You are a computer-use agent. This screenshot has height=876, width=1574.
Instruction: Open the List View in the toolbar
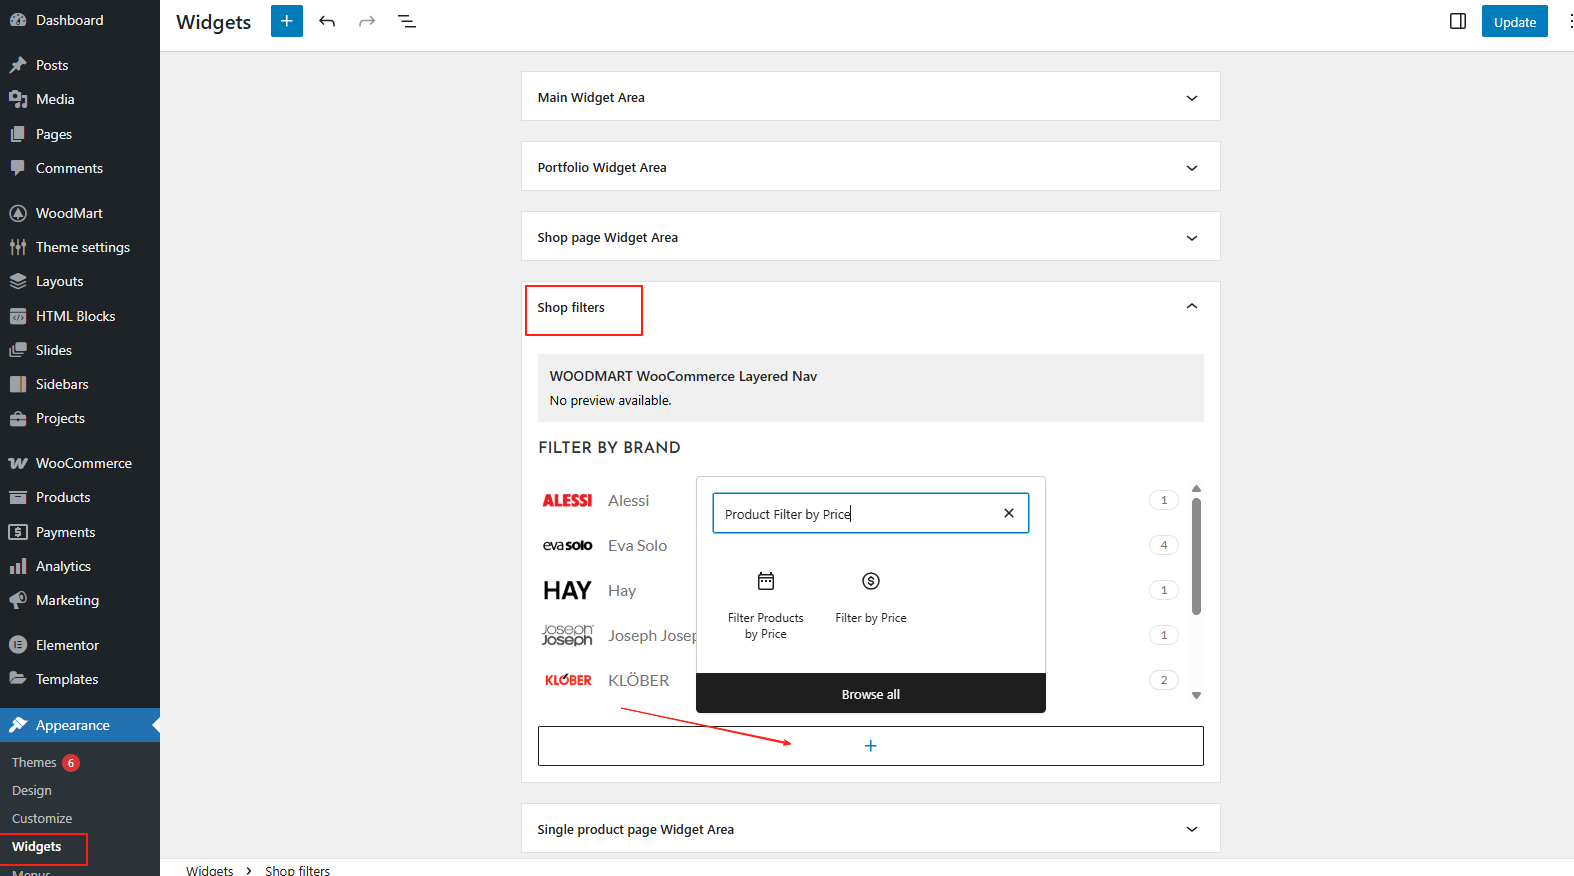click(407, 21)
